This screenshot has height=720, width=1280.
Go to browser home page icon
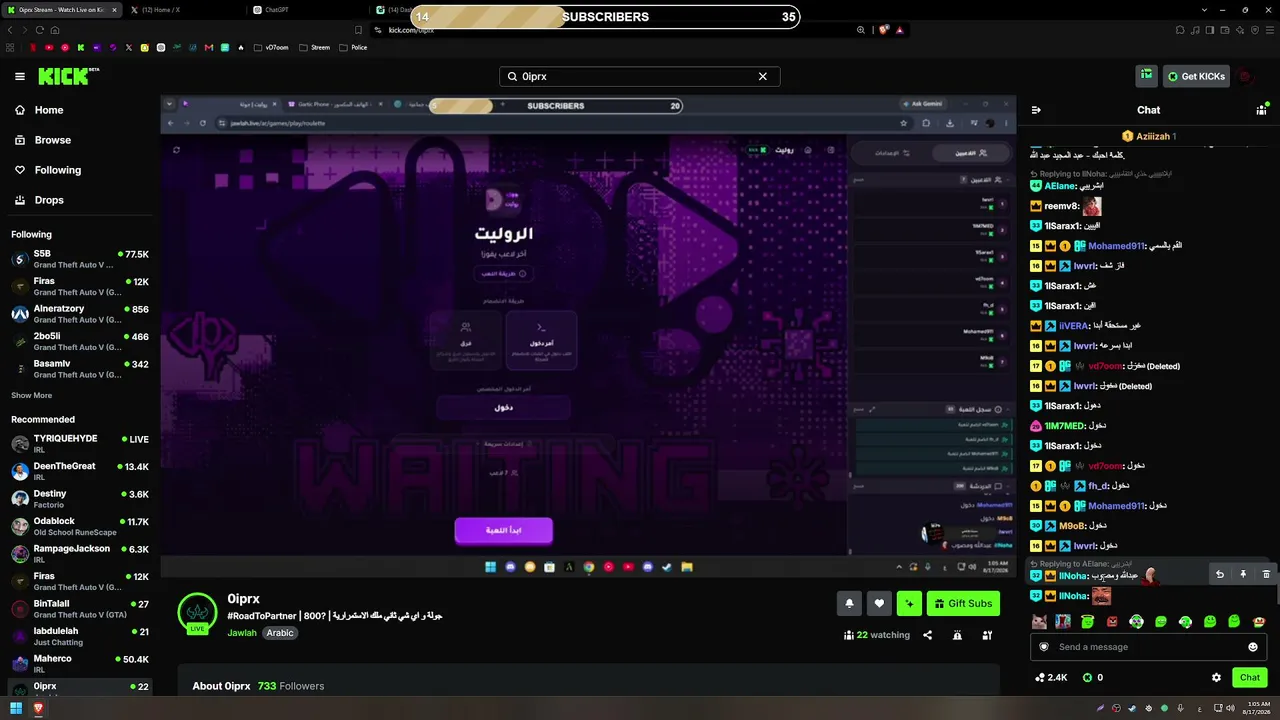(x=55, y=30)
